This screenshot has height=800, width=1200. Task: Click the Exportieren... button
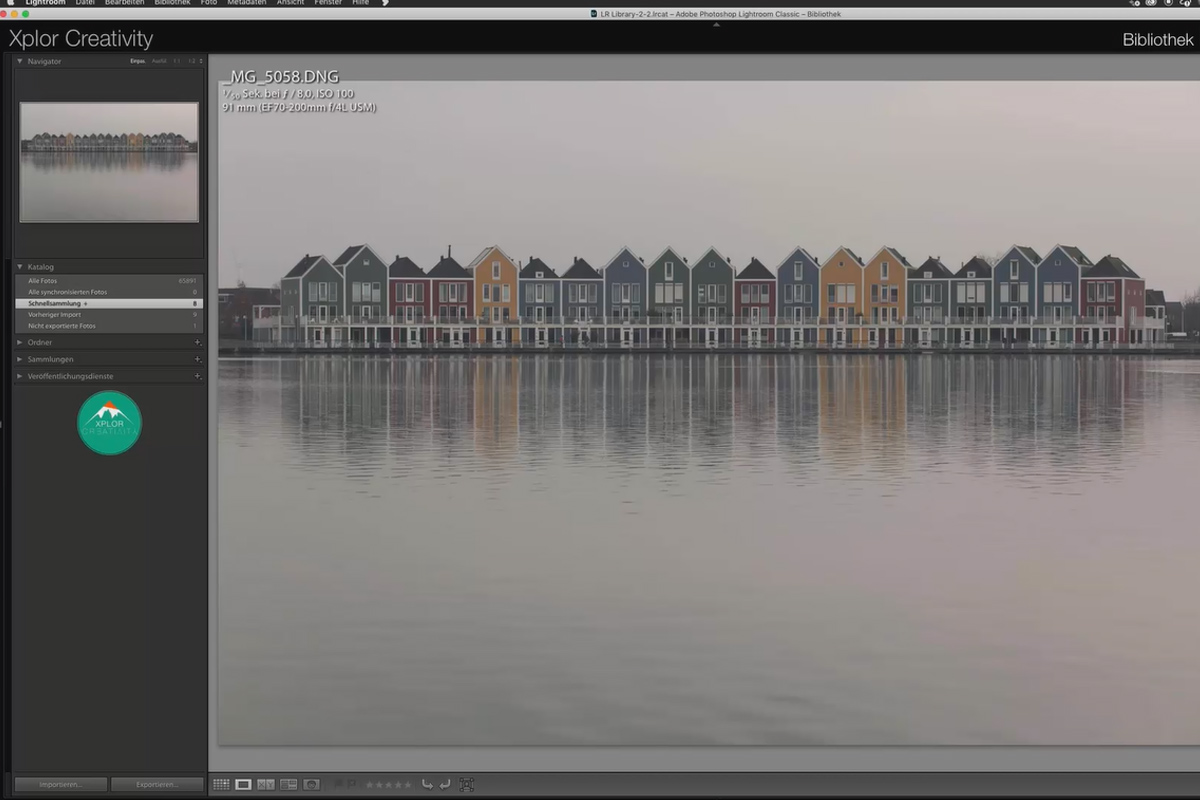point(157,785)
